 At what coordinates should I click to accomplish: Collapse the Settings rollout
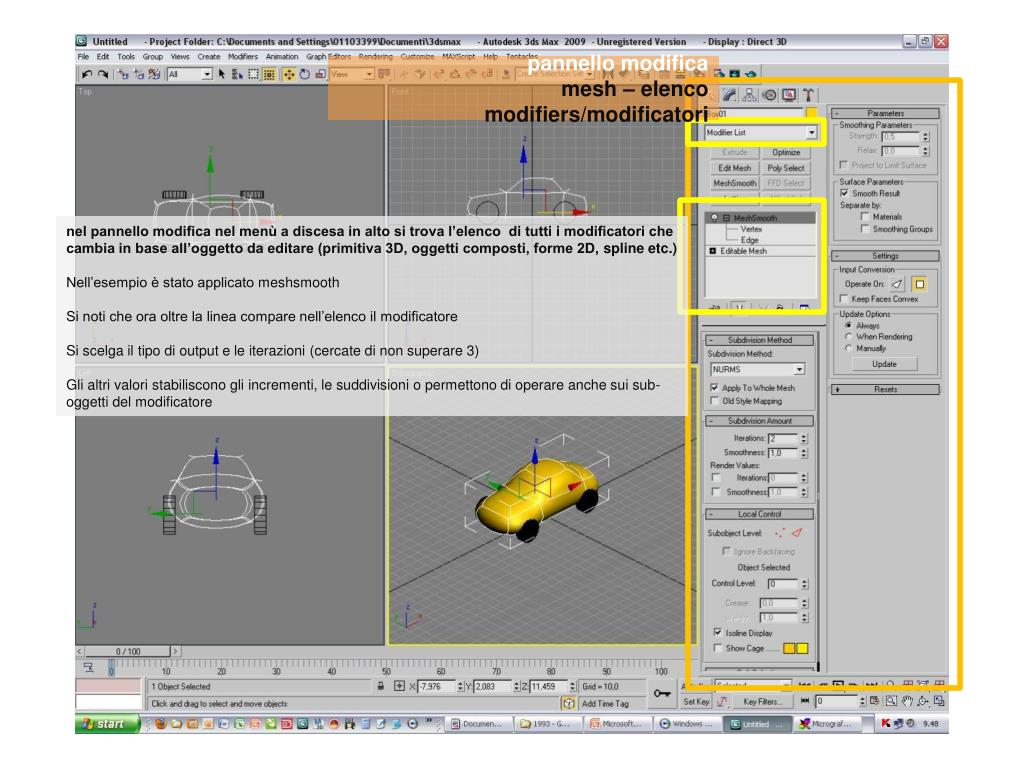tap(886, 256)
